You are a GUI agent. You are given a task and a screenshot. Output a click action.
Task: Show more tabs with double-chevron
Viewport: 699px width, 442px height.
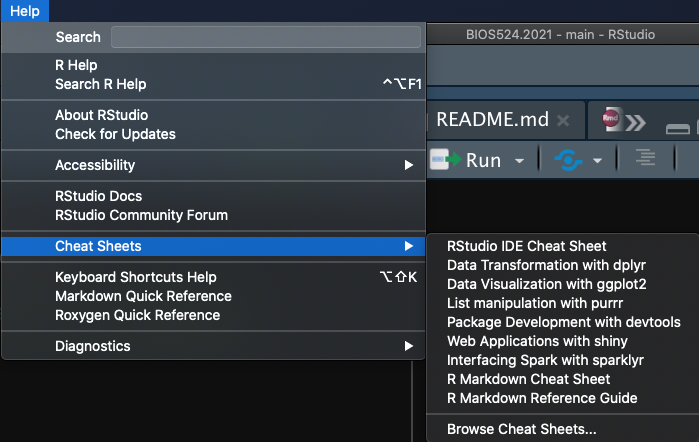635,122
